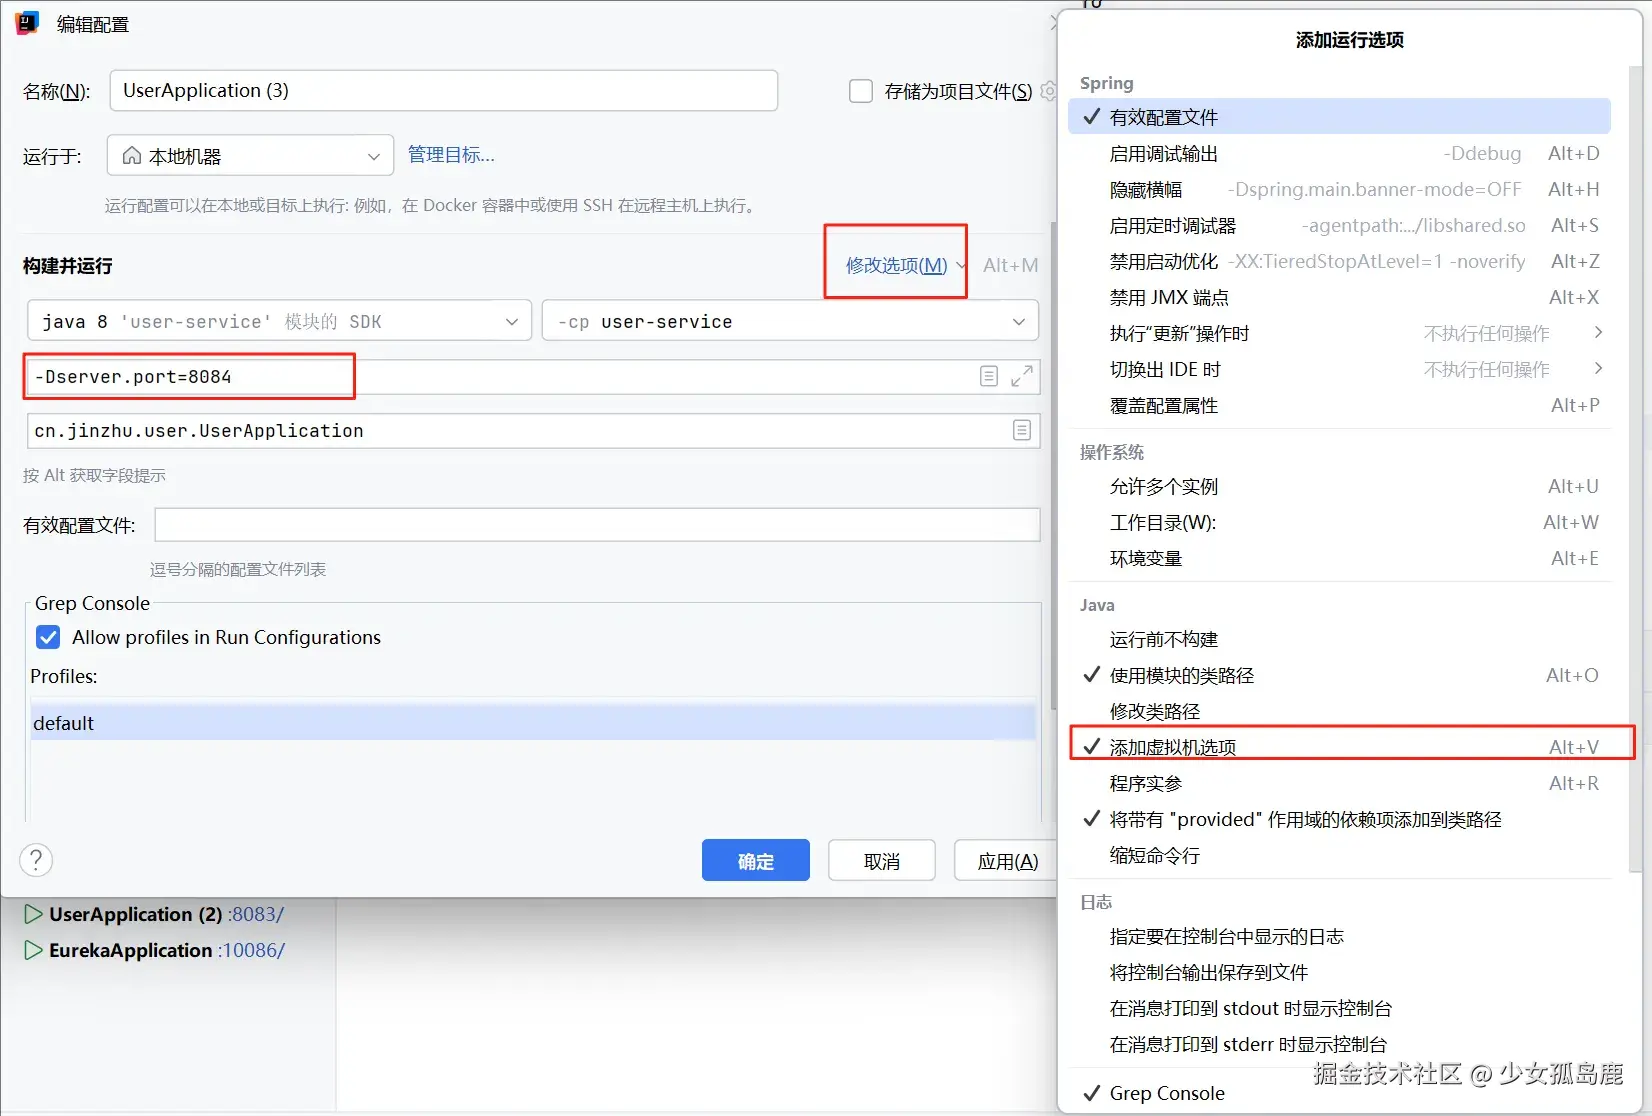Select 允许多个实例 option
The height and width of the screenshot is (1116, 1652).
pyautogui.click(x=1339, y=486)
